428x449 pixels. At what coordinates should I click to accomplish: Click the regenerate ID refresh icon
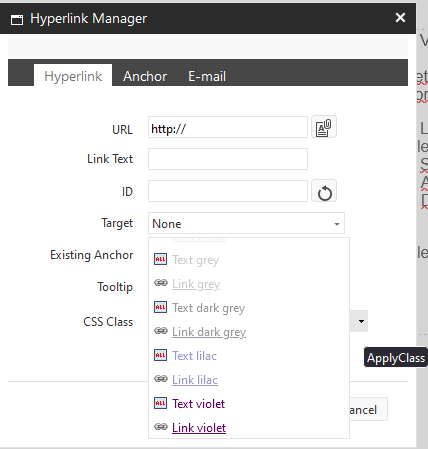324,191
